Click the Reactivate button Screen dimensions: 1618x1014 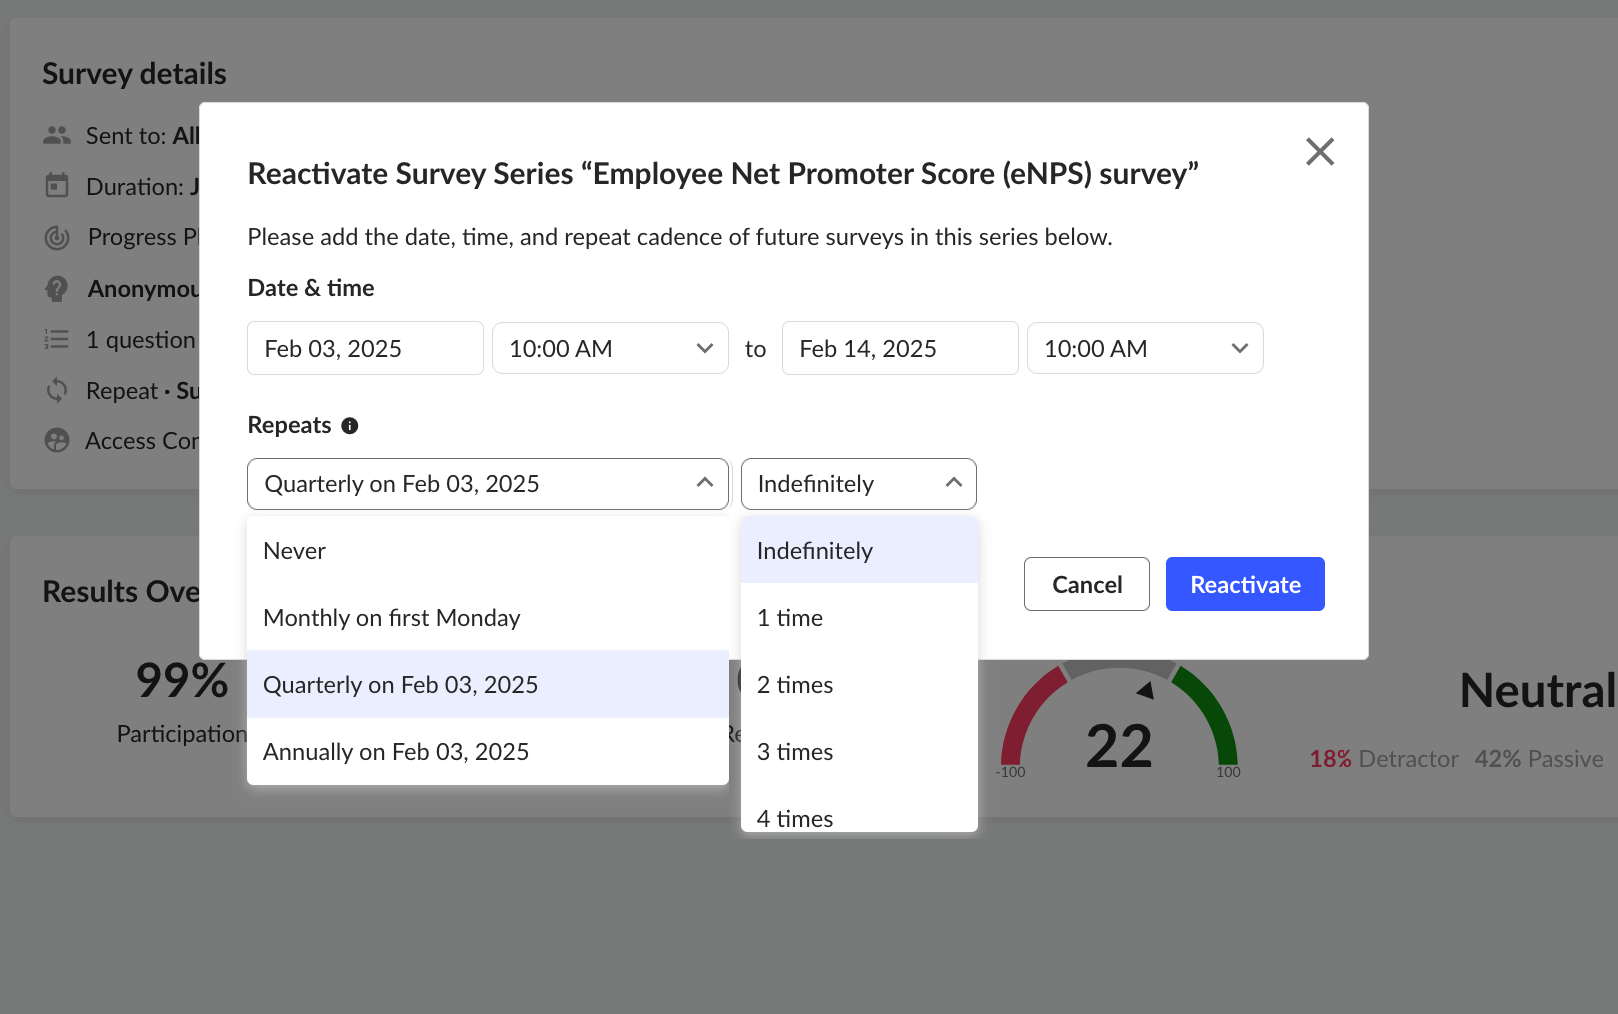1245,584
